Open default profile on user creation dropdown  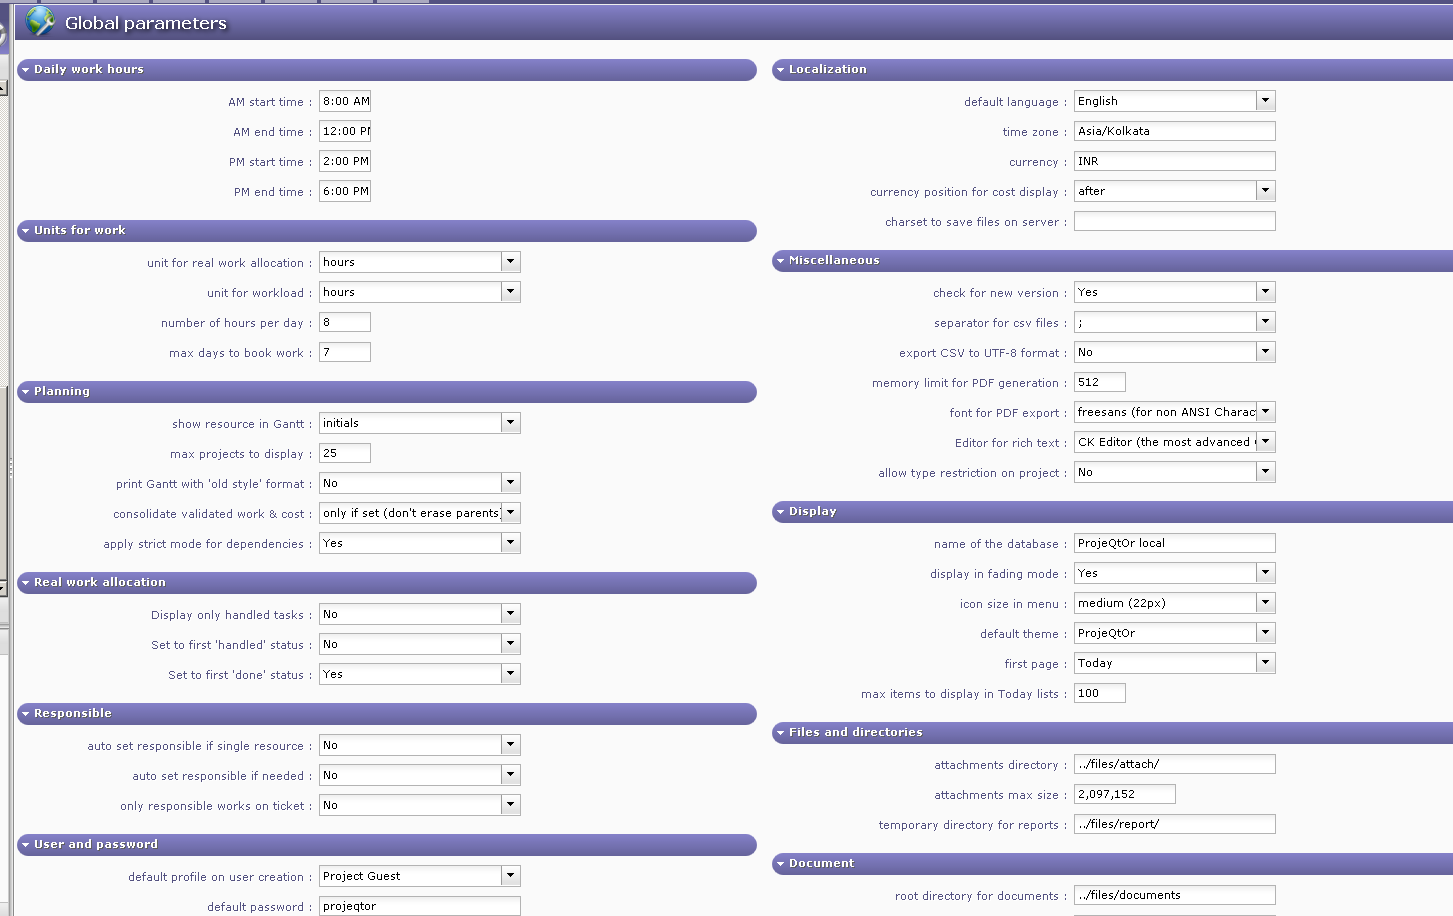[x=510, y=876]
